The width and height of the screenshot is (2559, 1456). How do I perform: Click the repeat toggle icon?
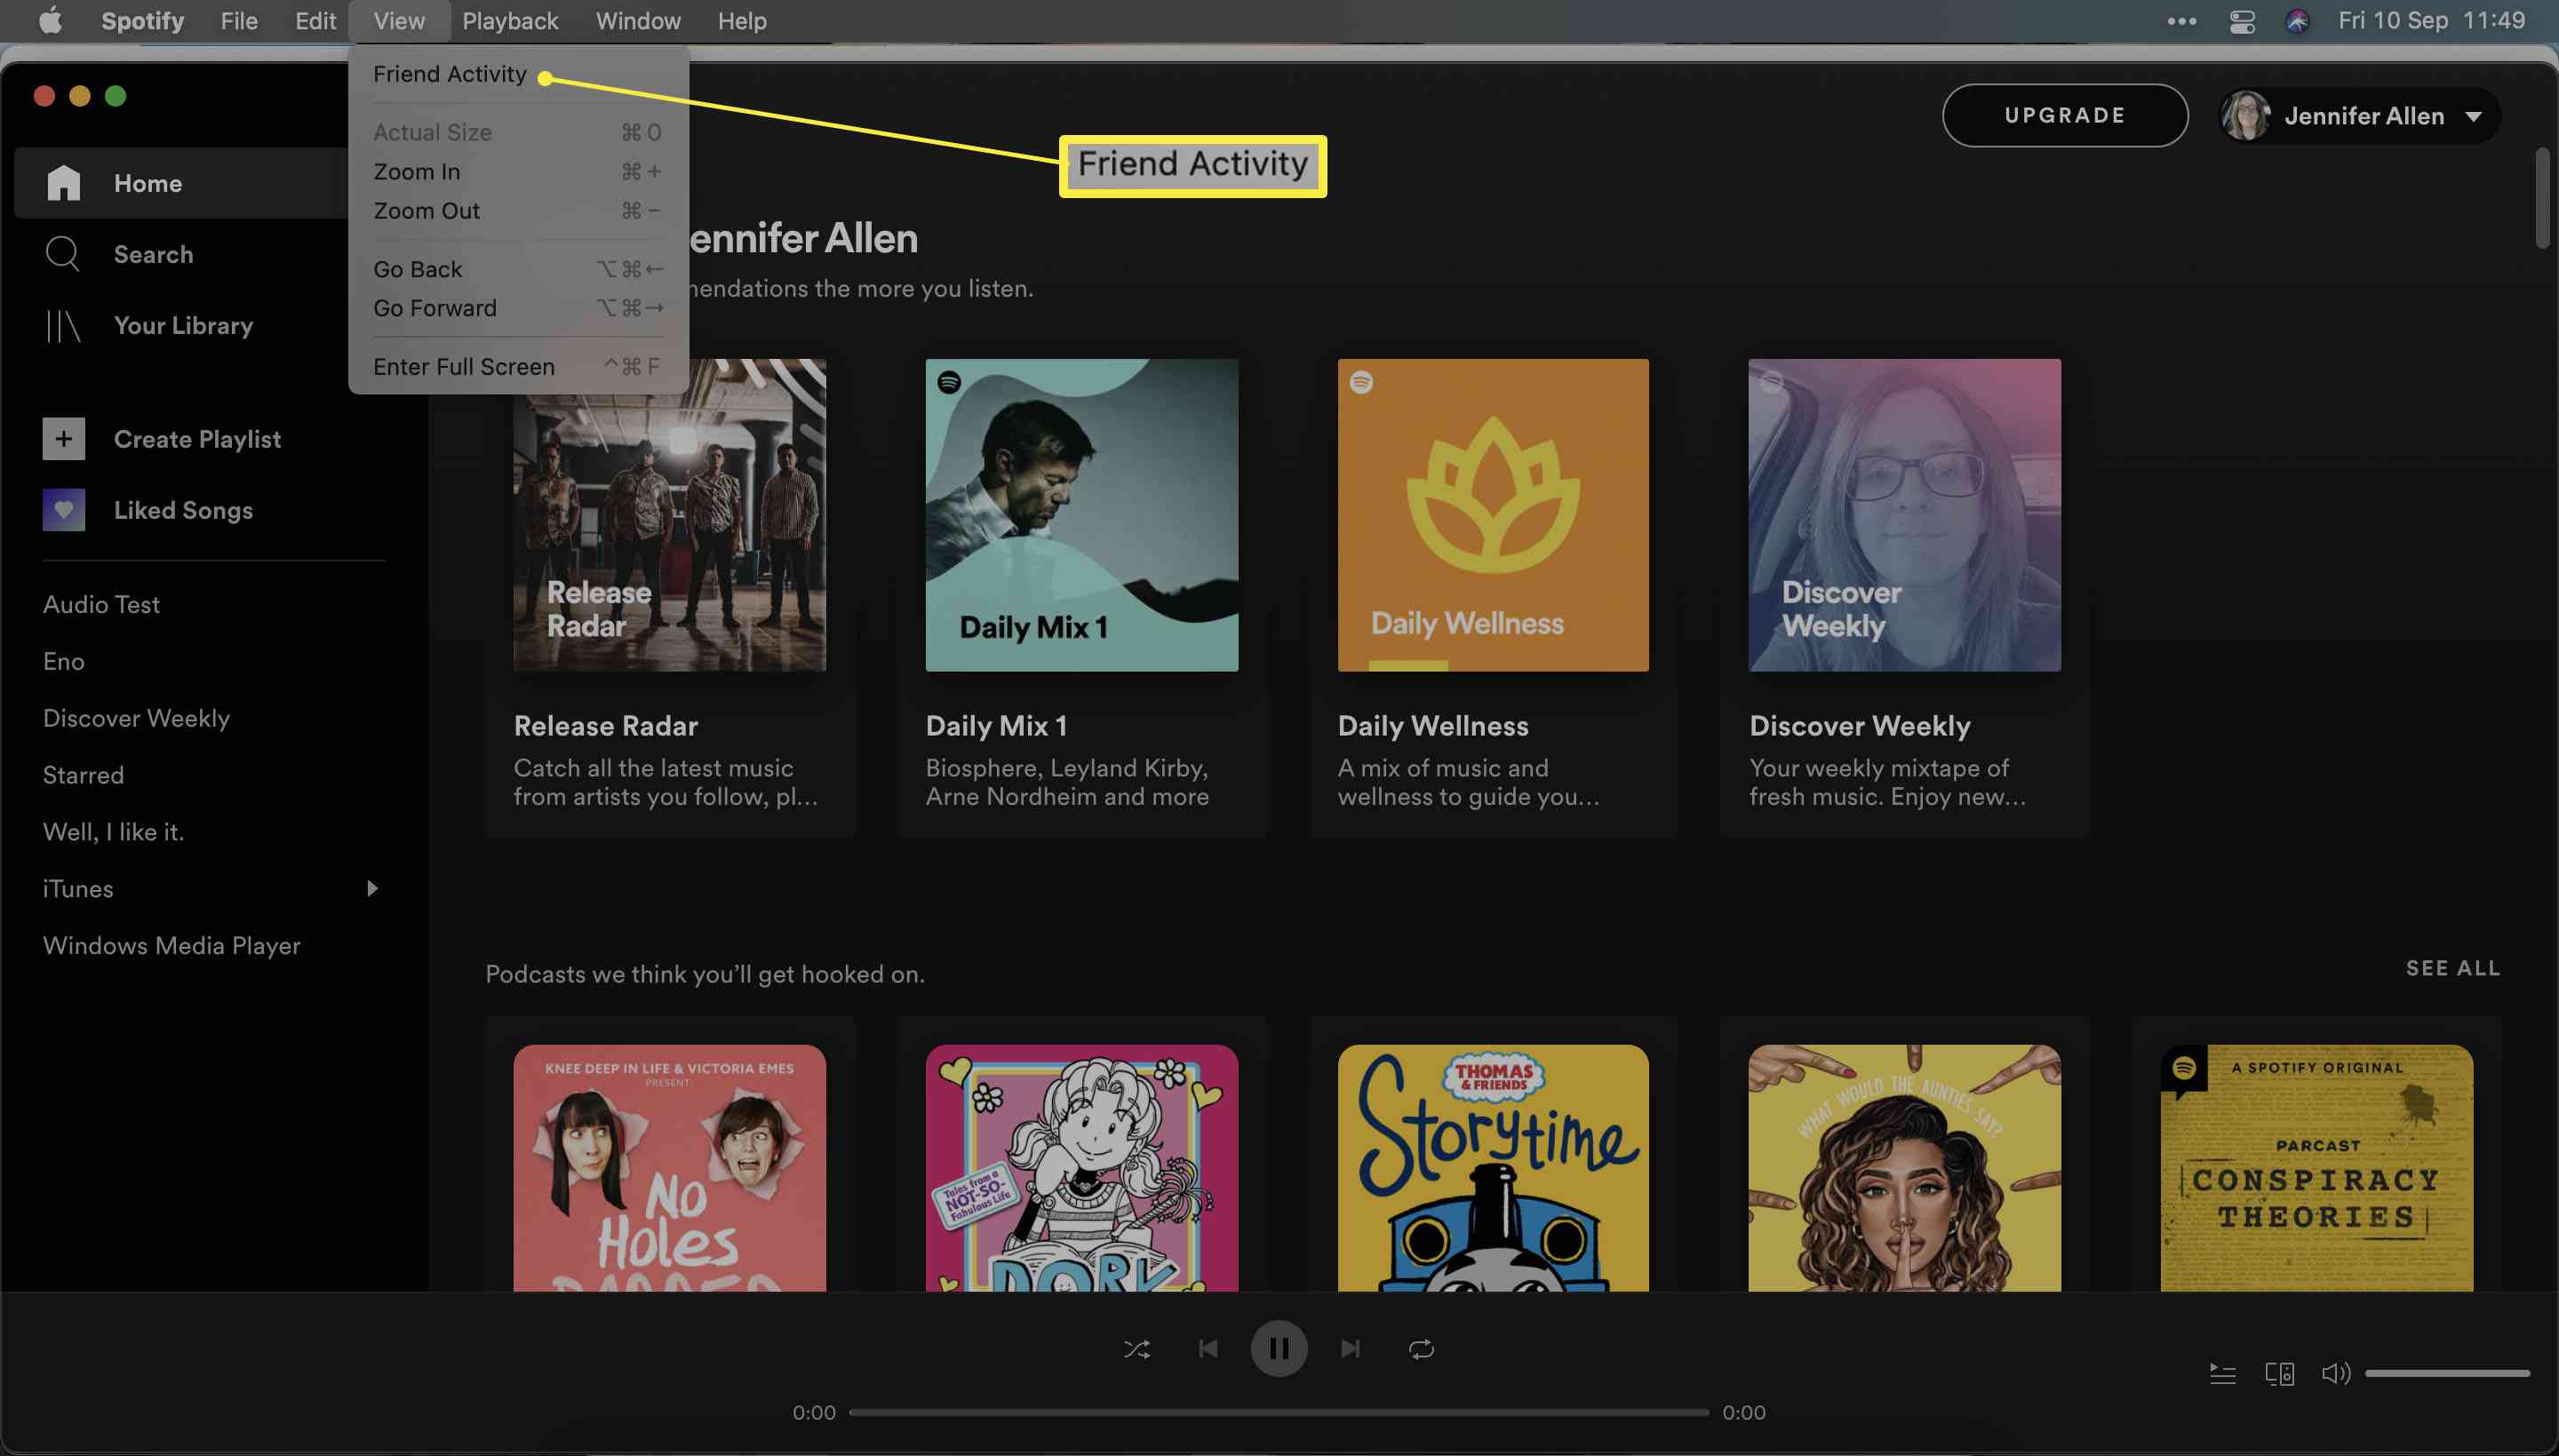point(1420,1349)
